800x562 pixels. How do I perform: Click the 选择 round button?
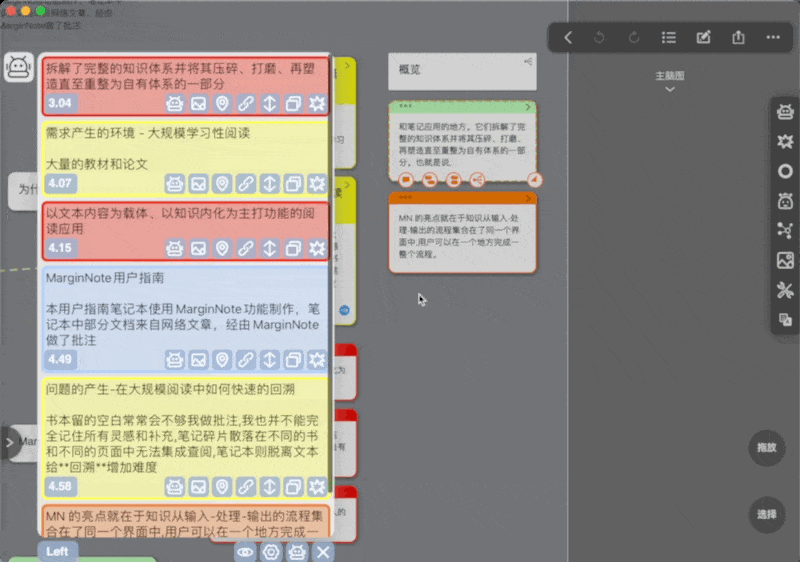click(767, 515)
